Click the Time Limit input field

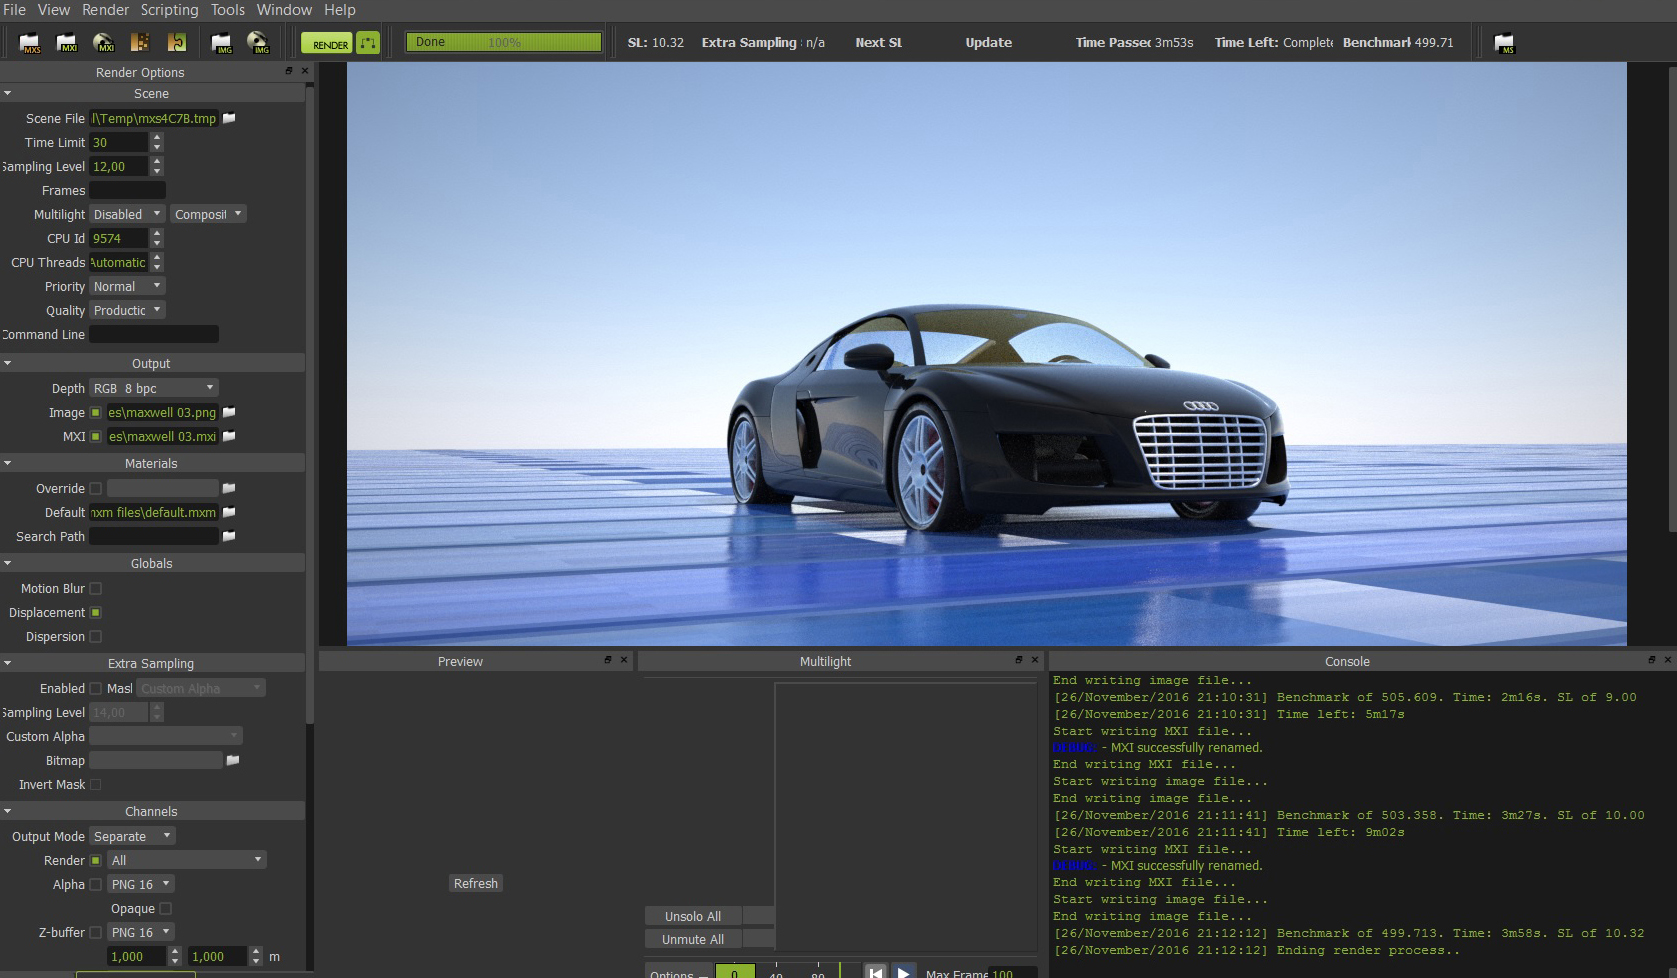[118, 142]
